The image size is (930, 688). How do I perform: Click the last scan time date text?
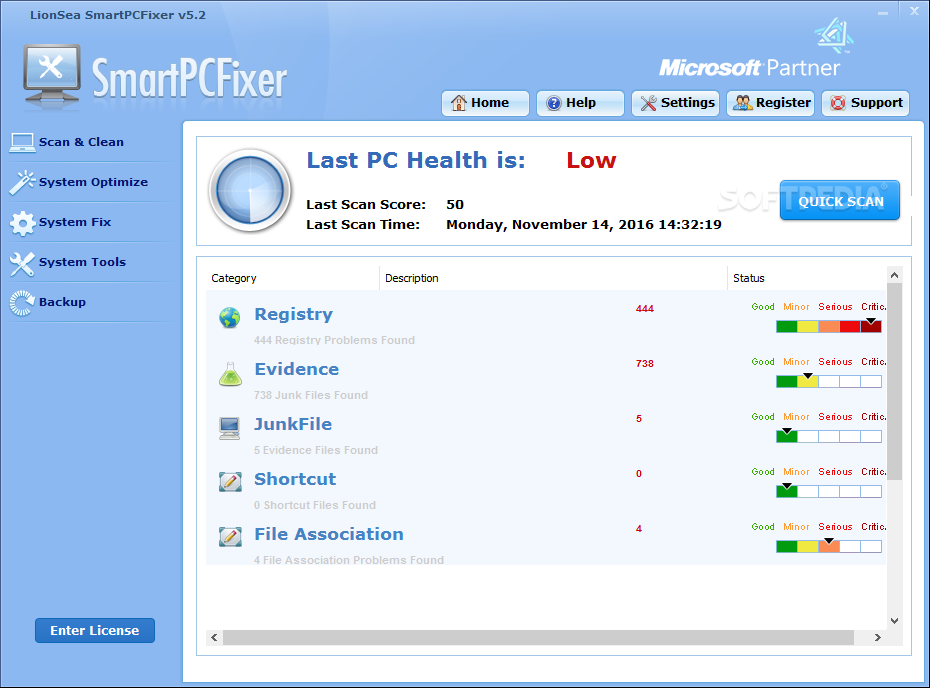coord(584,225)
